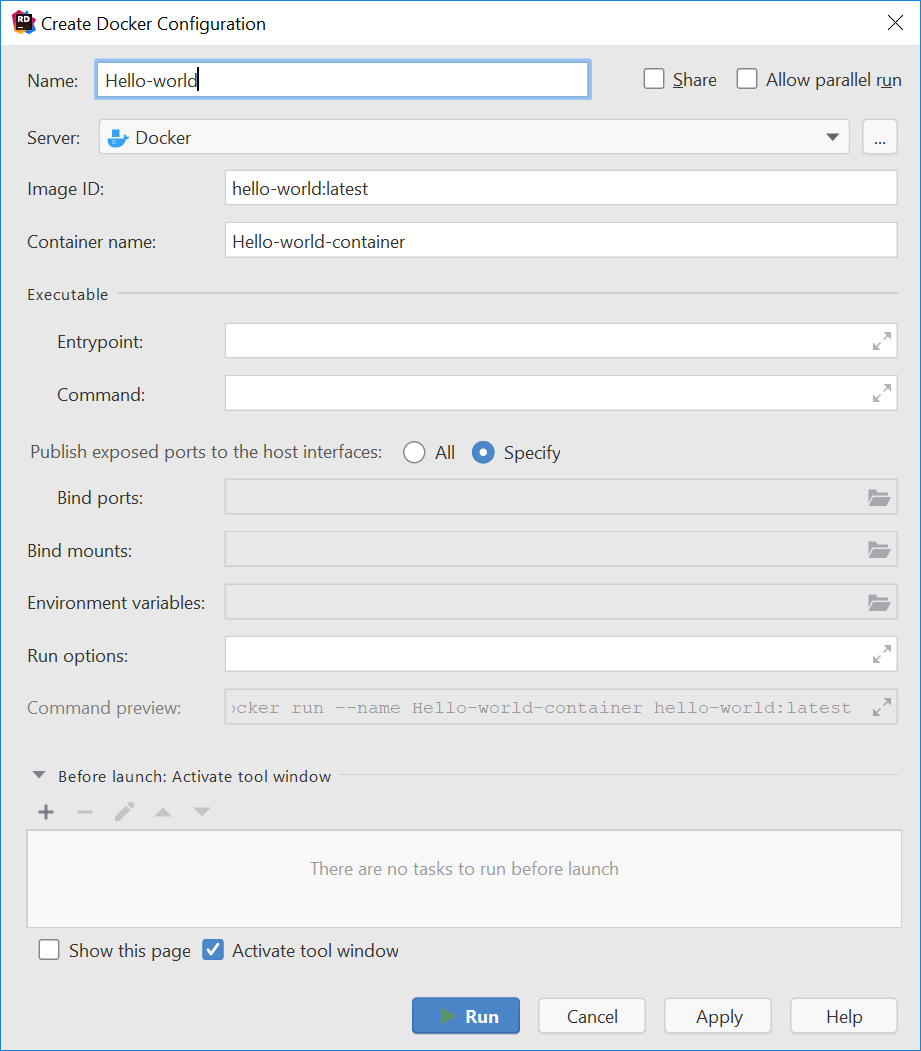Viewport: 921px width, 1051px height.
Task: Click the server browse ellipsis button
Action: [879, 138]
